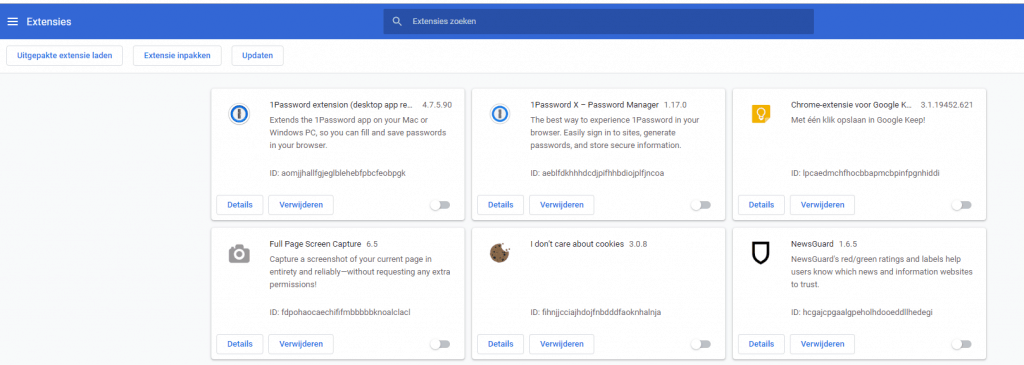
Task: Click Uitgepakte extensie laden button
Action: (x=65, y=56)
